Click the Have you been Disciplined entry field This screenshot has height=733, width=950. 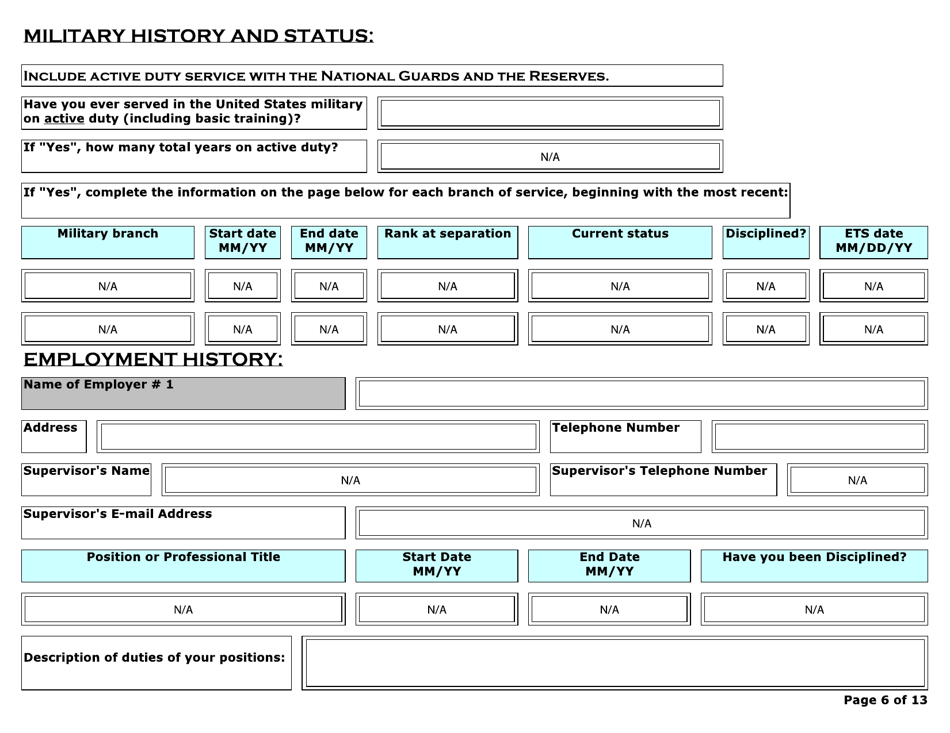pyautogui.click(x=814, y=609)
